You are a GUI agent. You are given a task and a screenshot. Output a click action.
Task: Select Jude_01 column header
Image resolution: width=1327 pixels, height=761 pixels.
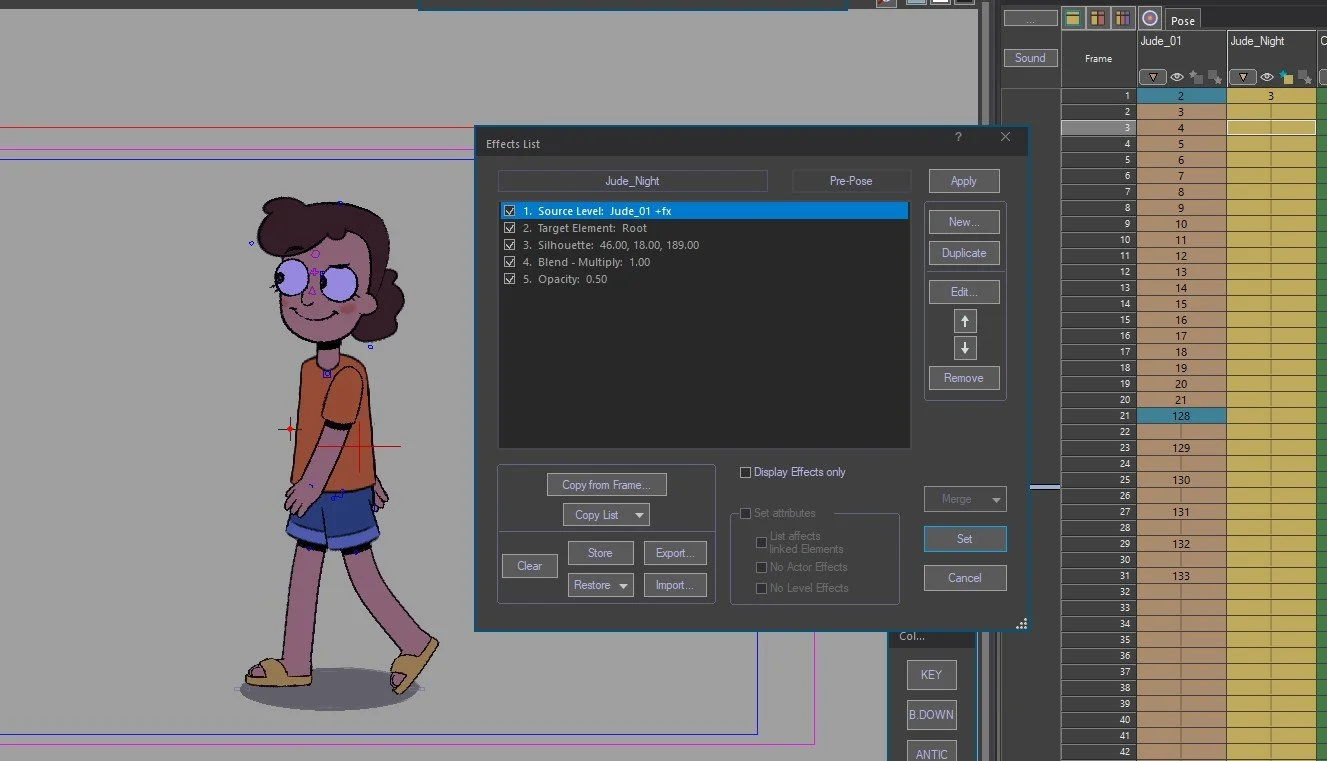[x=1161, y=41]
